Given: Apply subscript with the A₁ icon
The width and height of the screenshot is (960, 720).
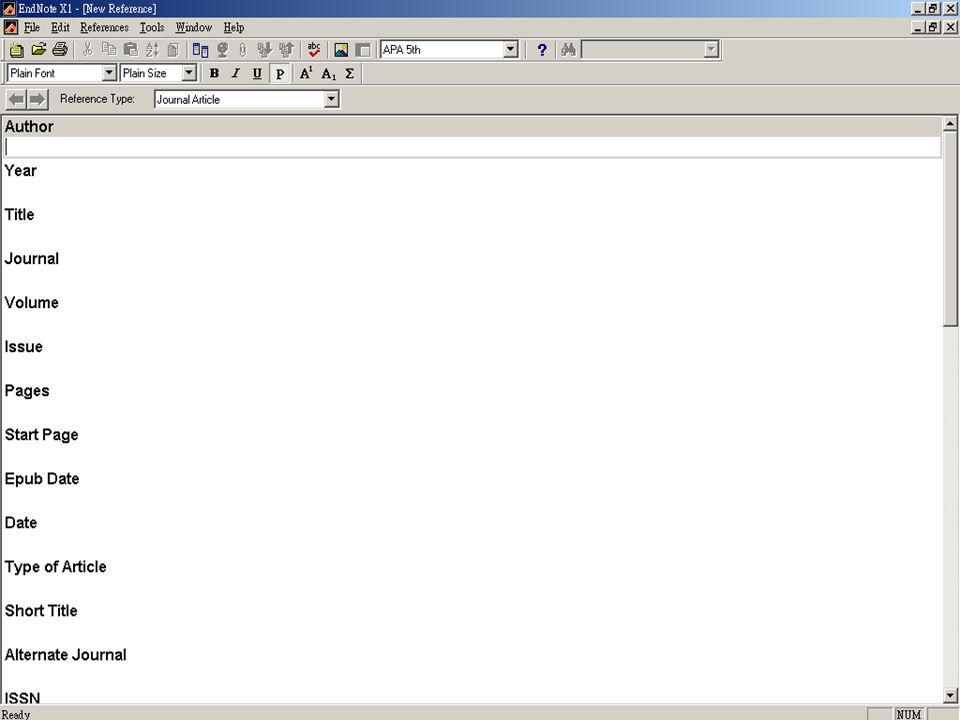Looking at the screenshot, I should (x=328, y=73).
